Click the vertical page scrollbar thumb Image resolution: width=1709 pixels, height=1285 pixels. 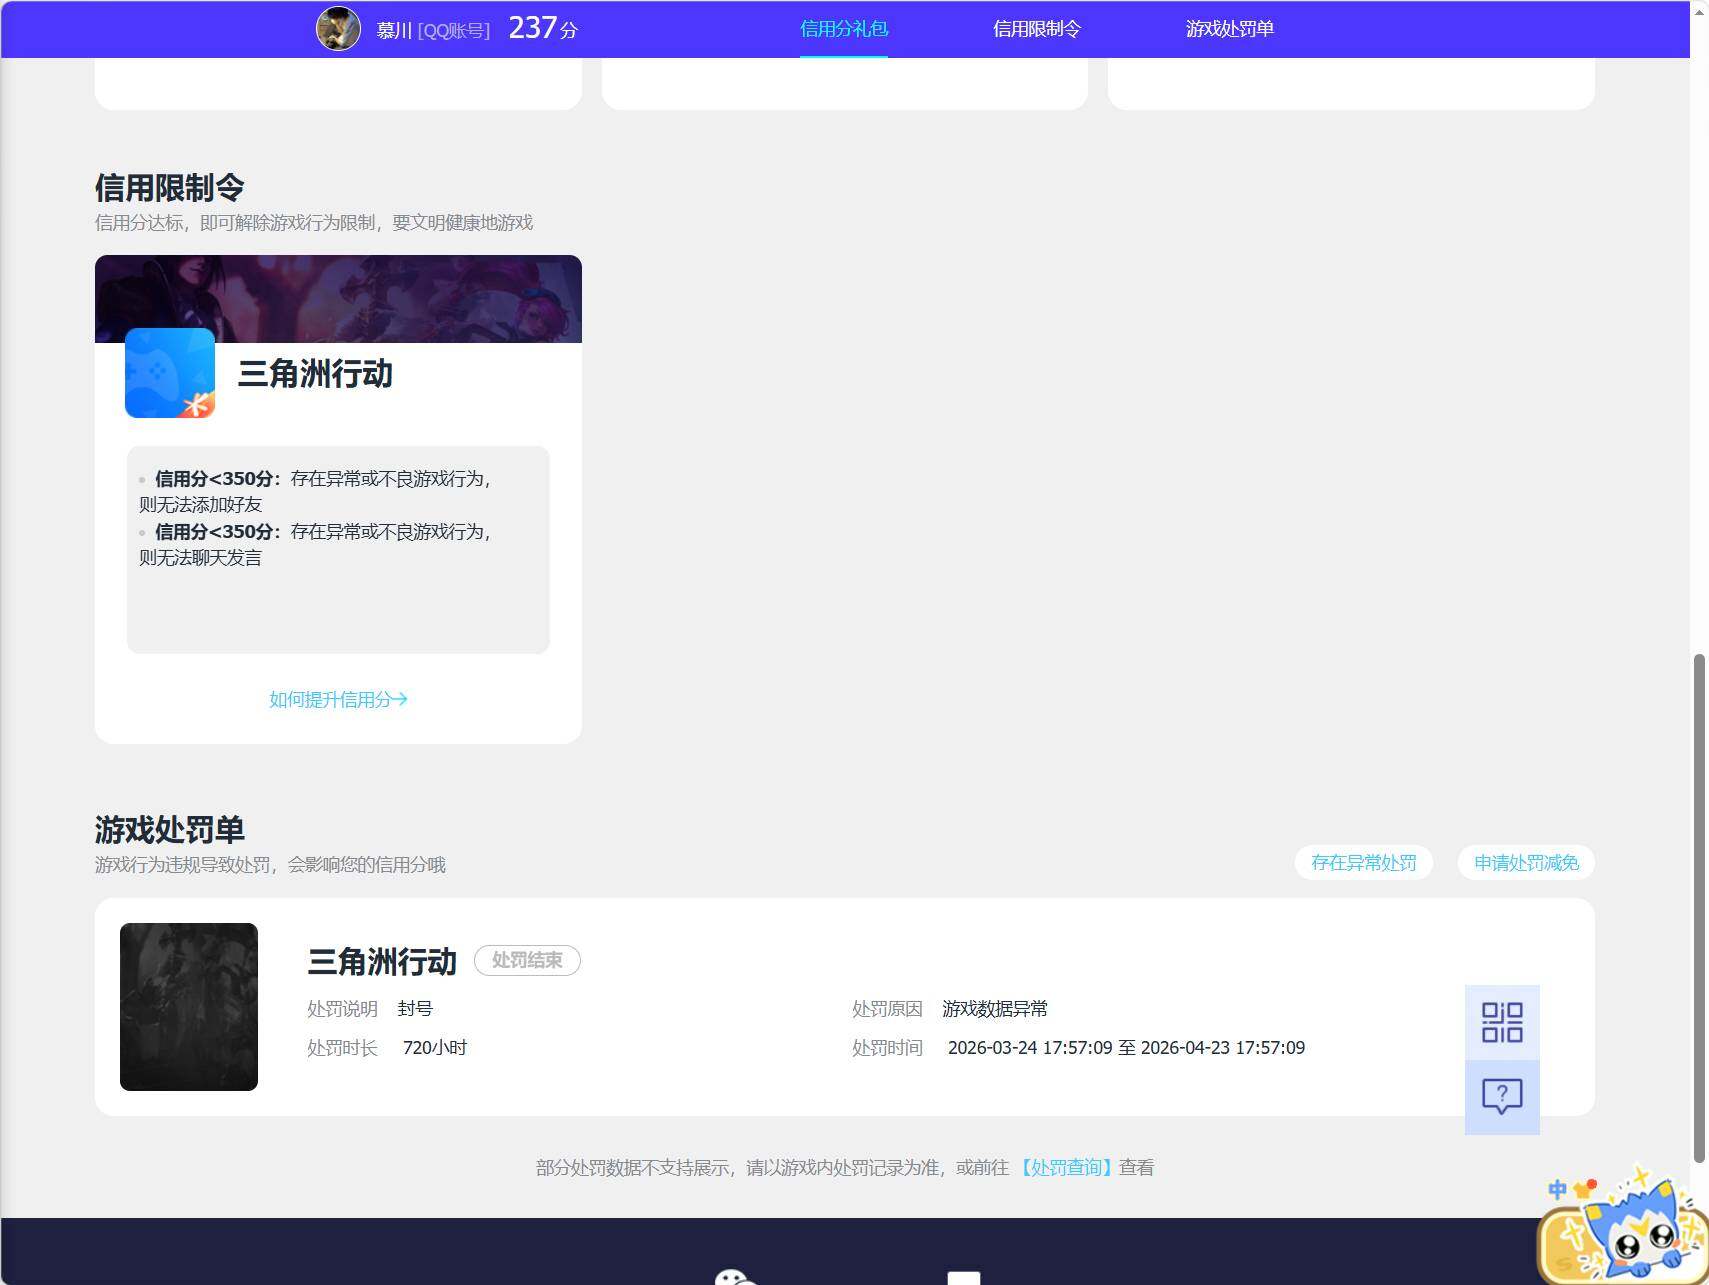point(1699,908)
